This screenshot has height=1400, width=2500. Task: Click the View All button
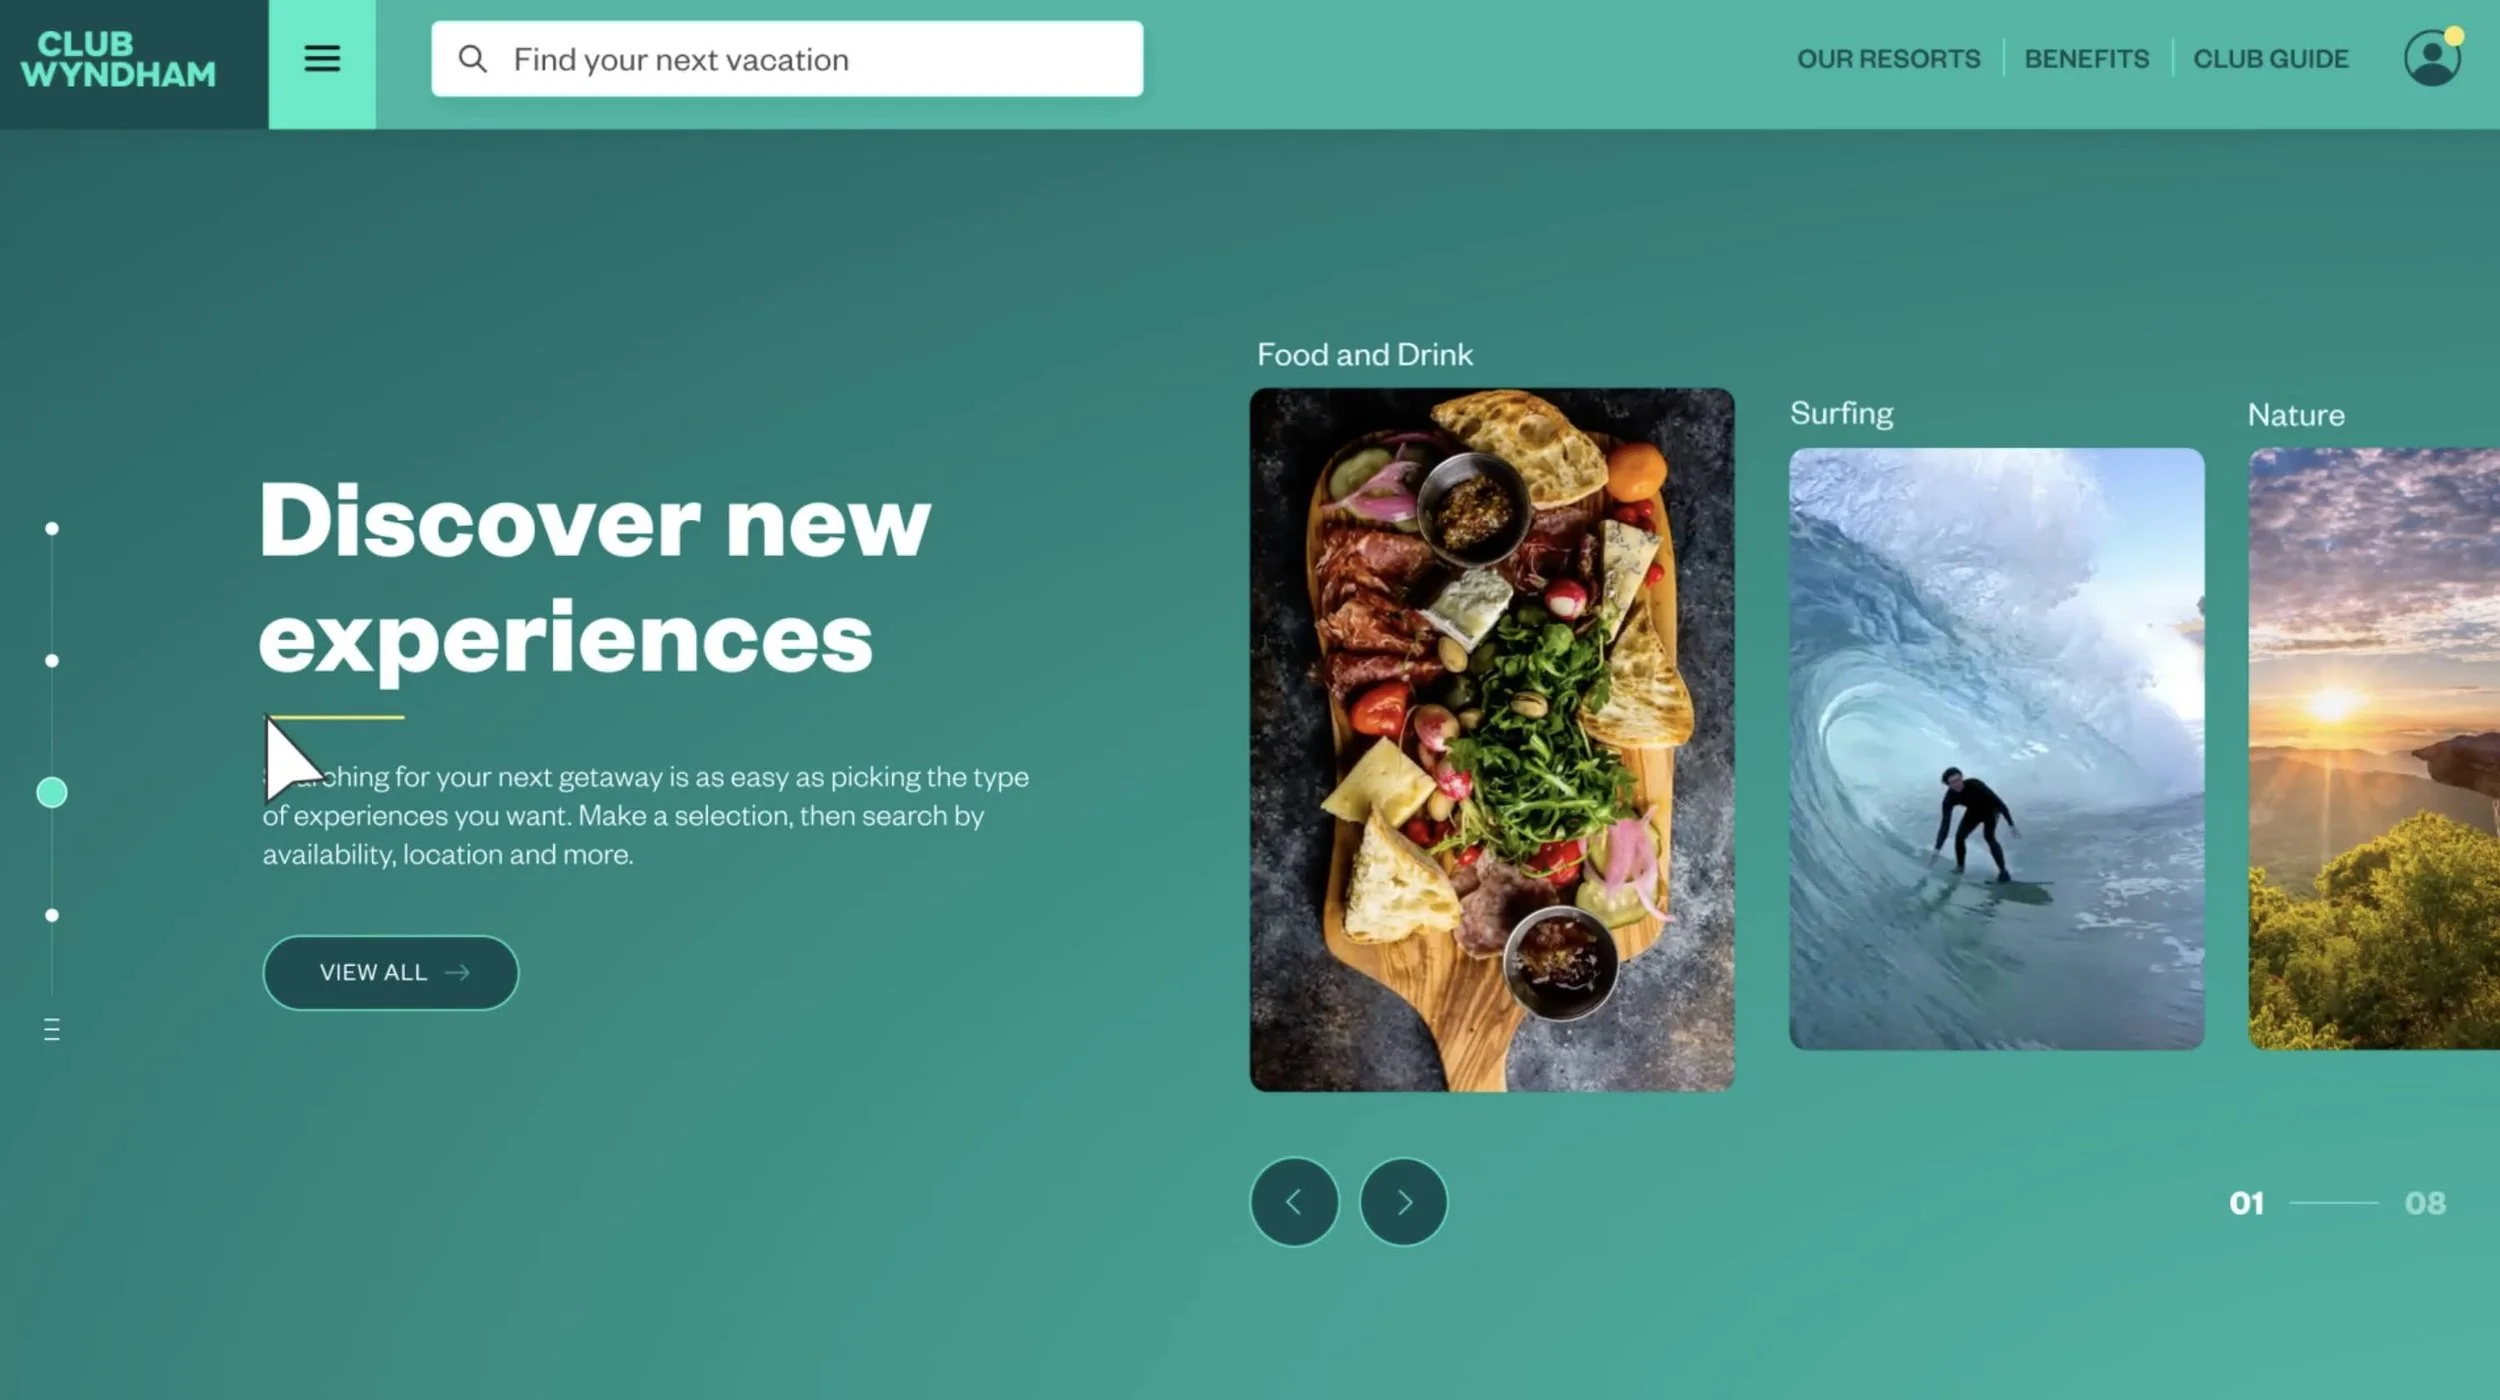click(391, 972)
